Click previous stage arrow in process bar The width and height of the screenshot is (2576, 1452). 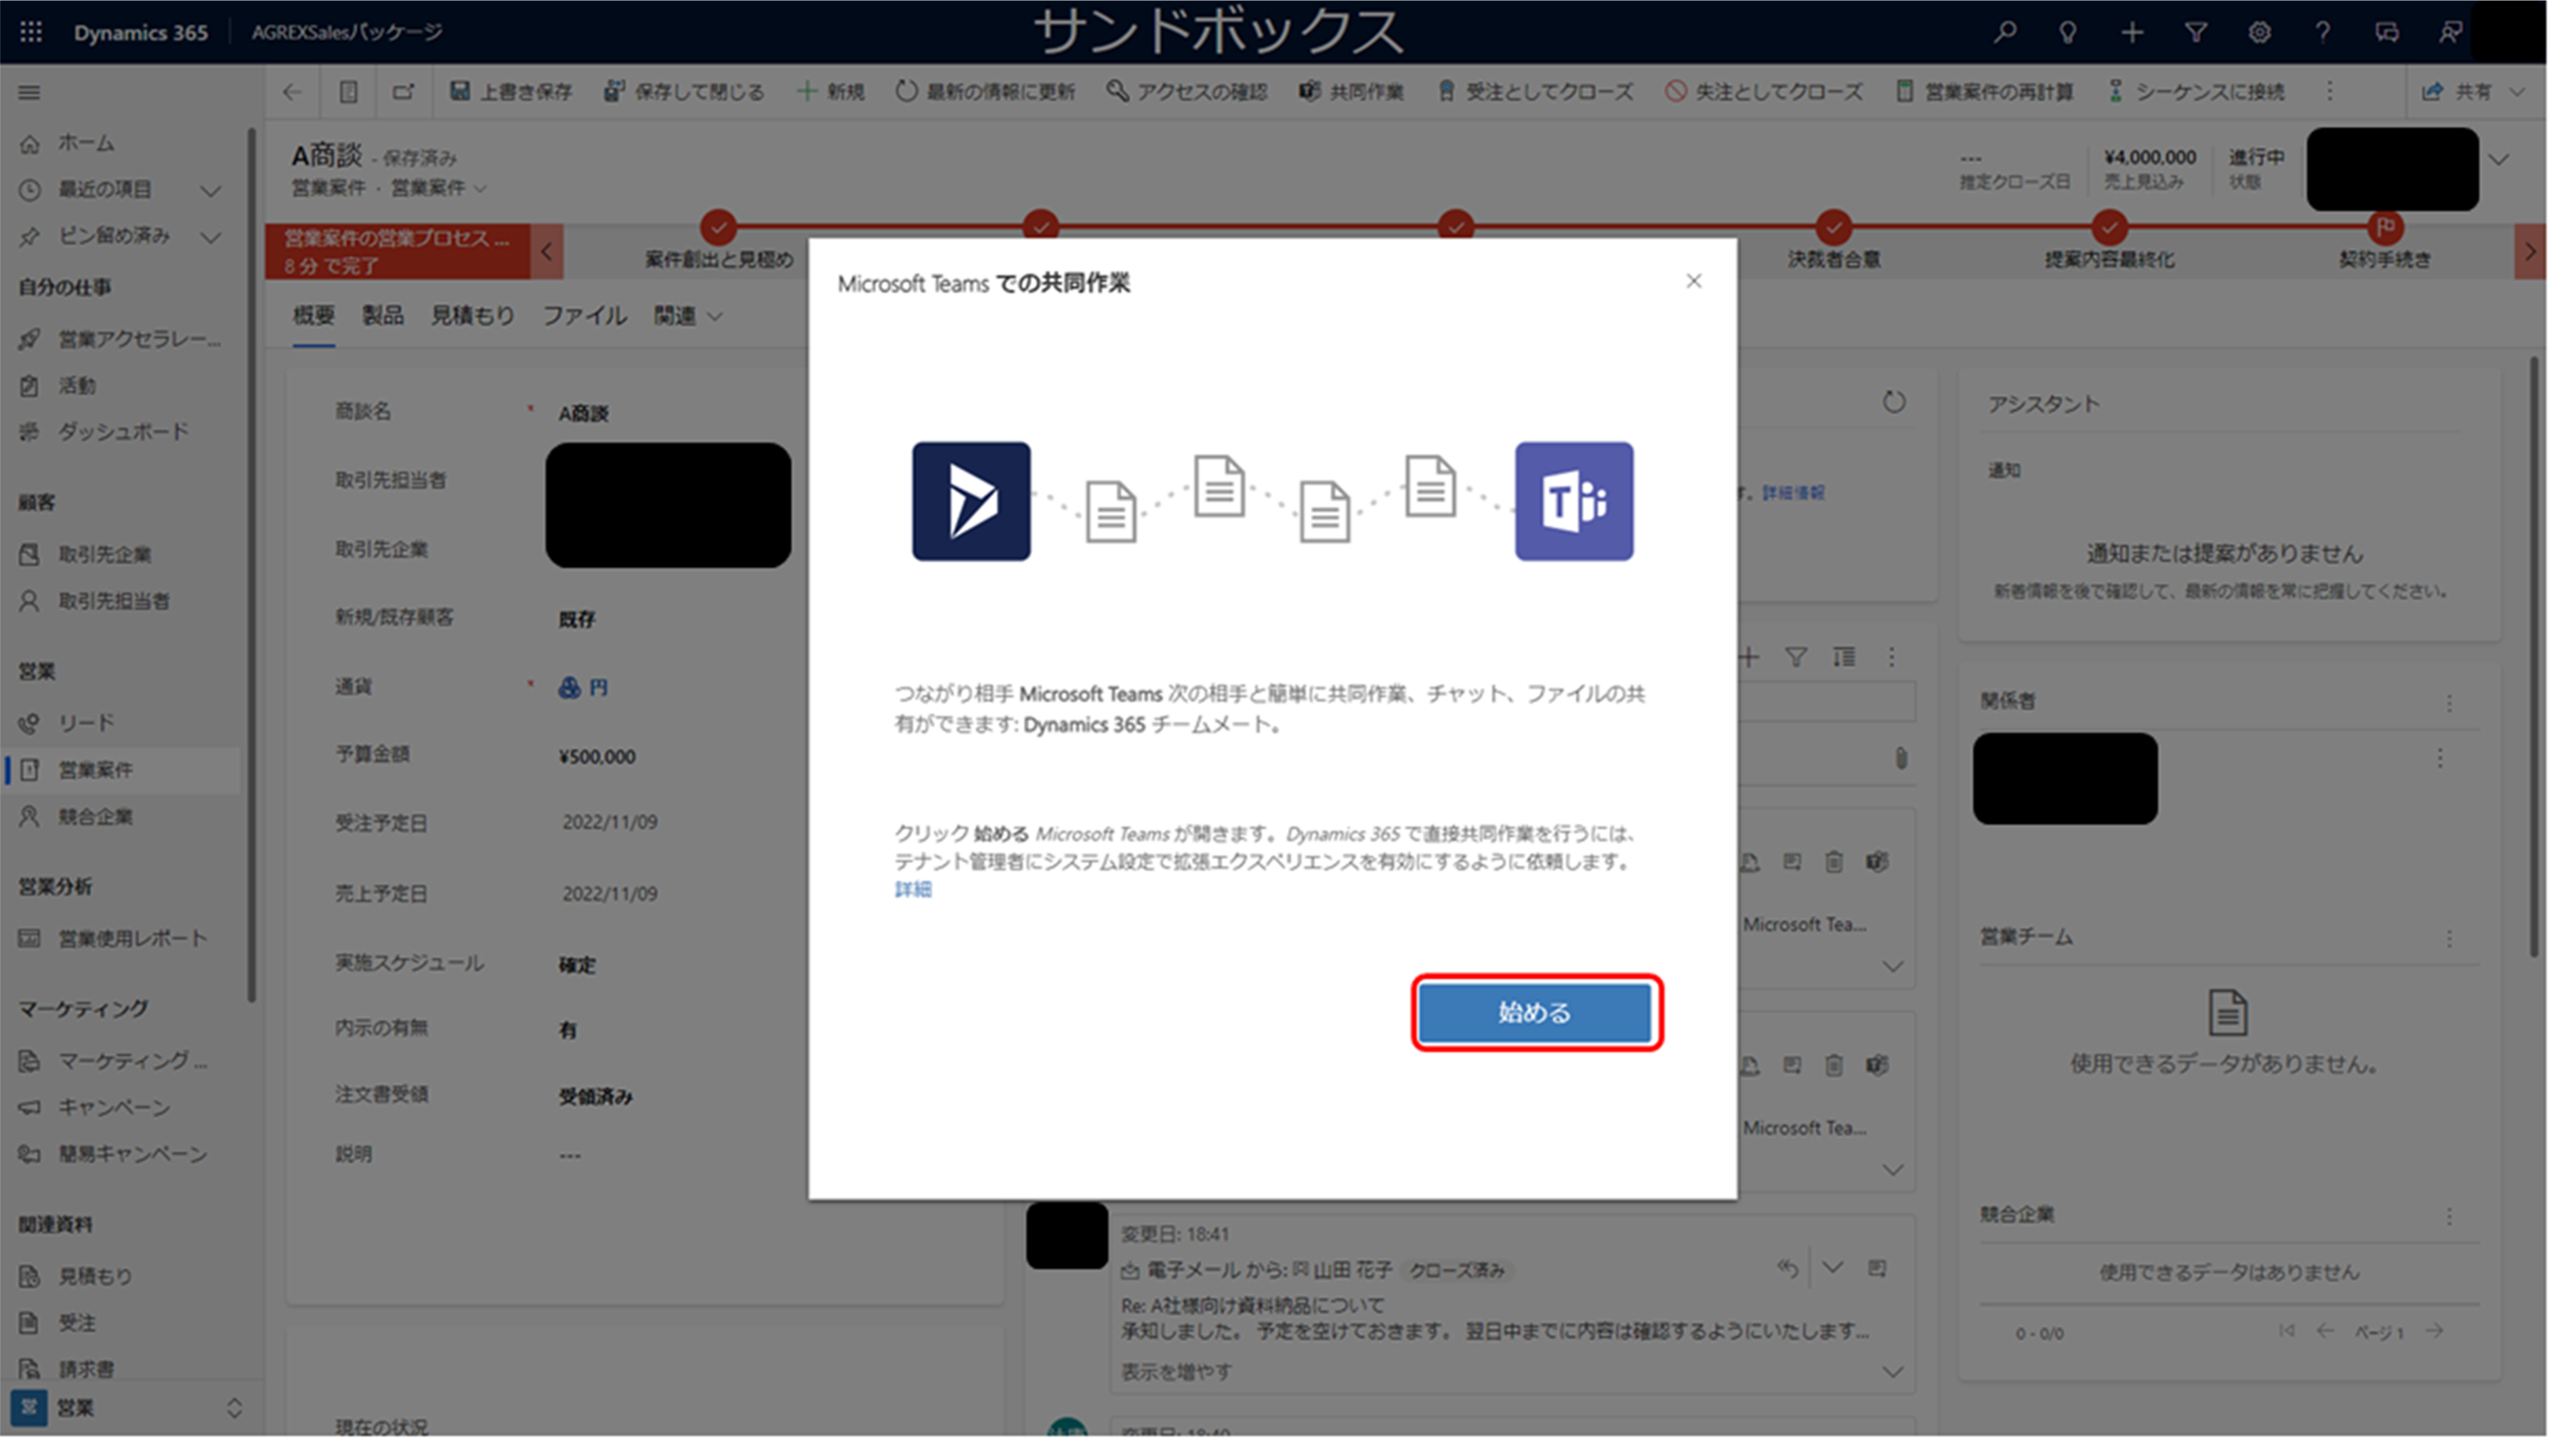coord(546,251)
